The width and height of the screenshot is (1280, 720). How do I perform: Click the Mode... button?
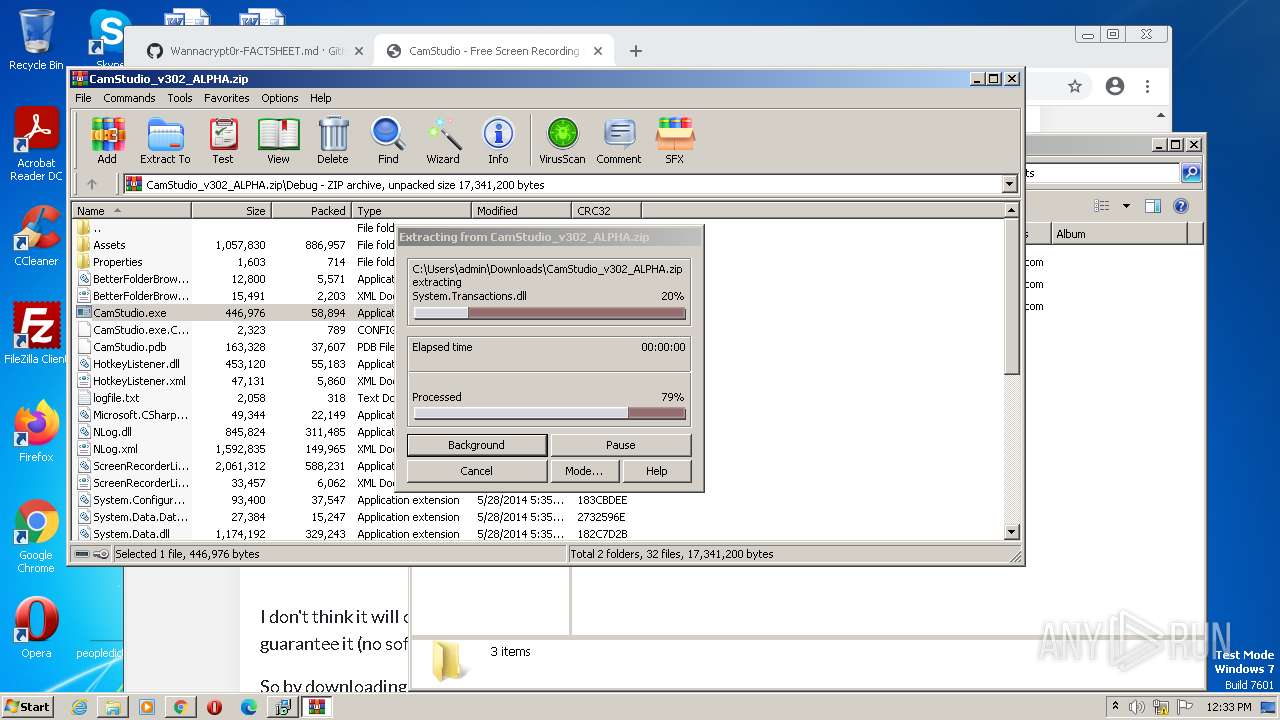584,471
